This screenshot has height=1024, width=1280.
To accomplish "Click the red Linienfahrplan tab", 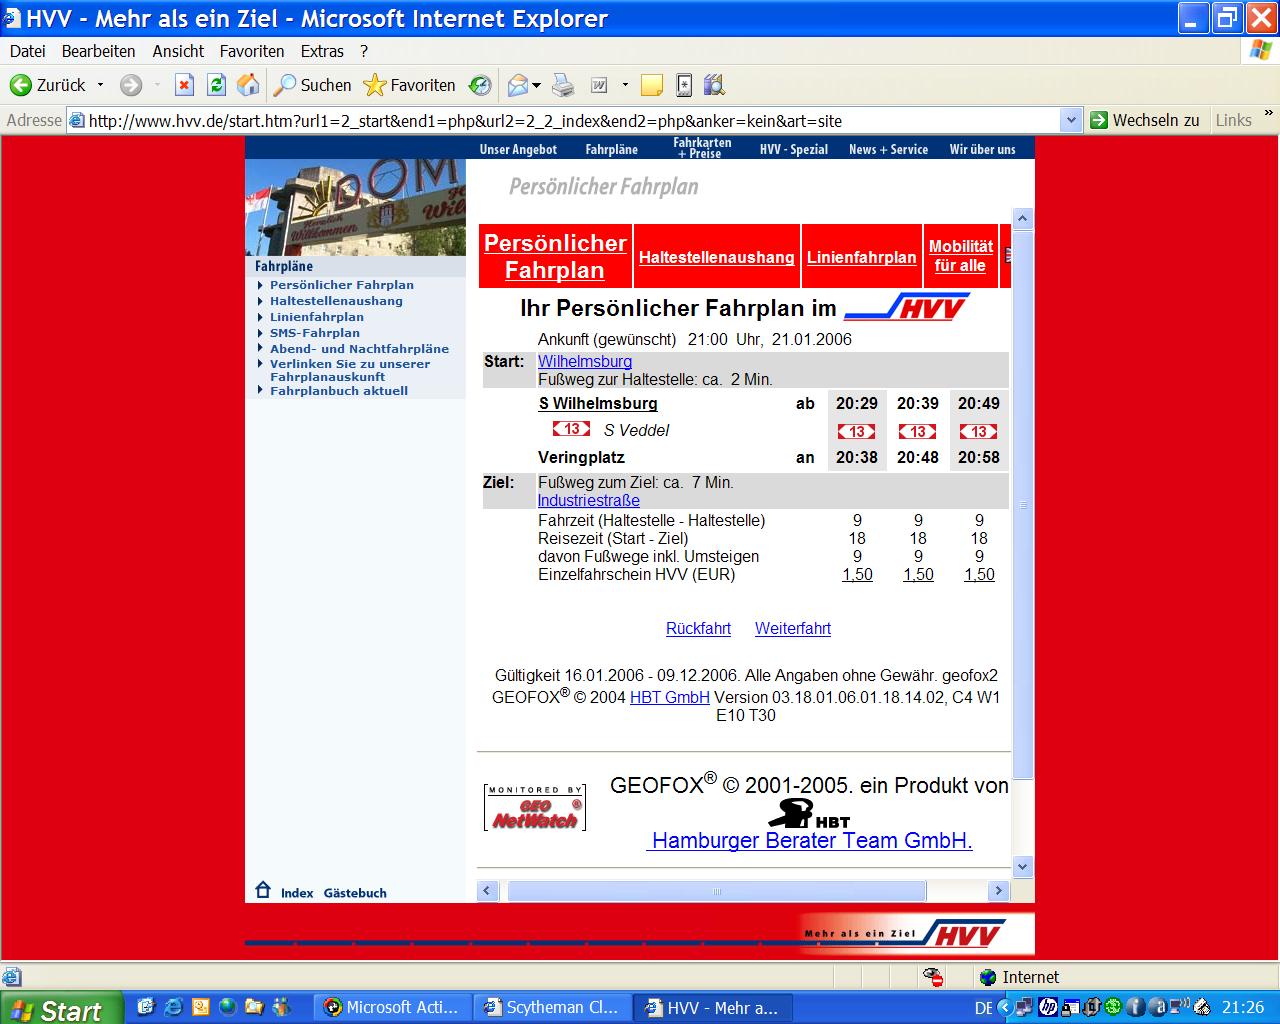I will (861, 257).
